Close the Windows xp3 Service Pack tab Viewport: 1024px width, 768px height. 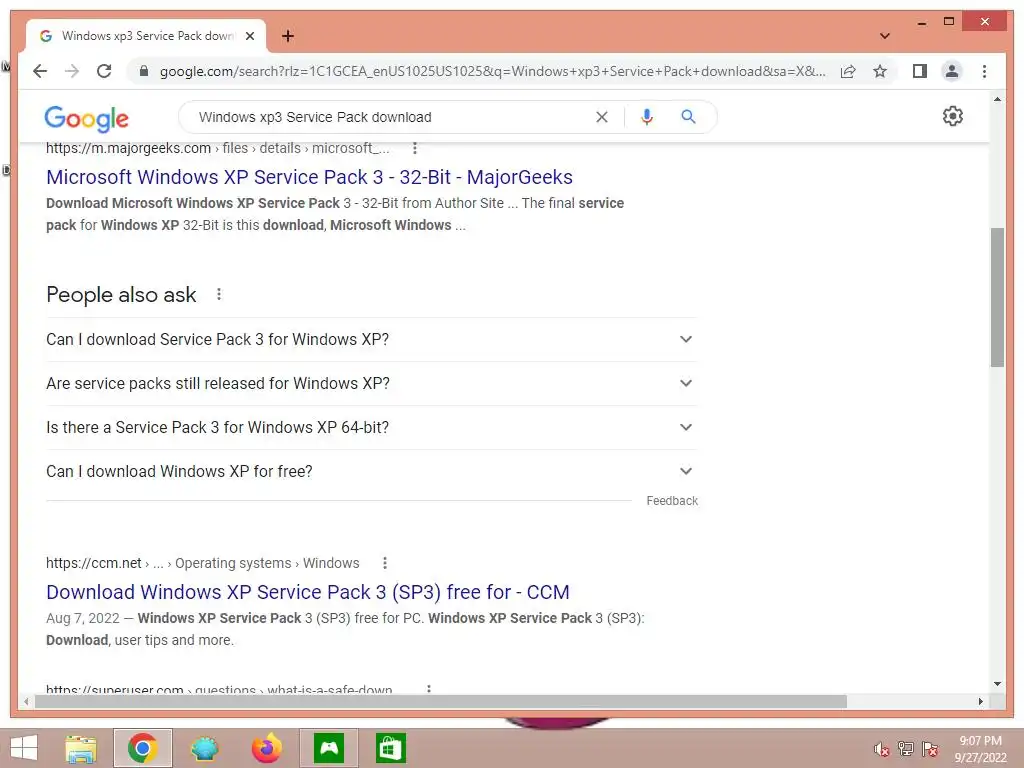(x=249, y=36)
